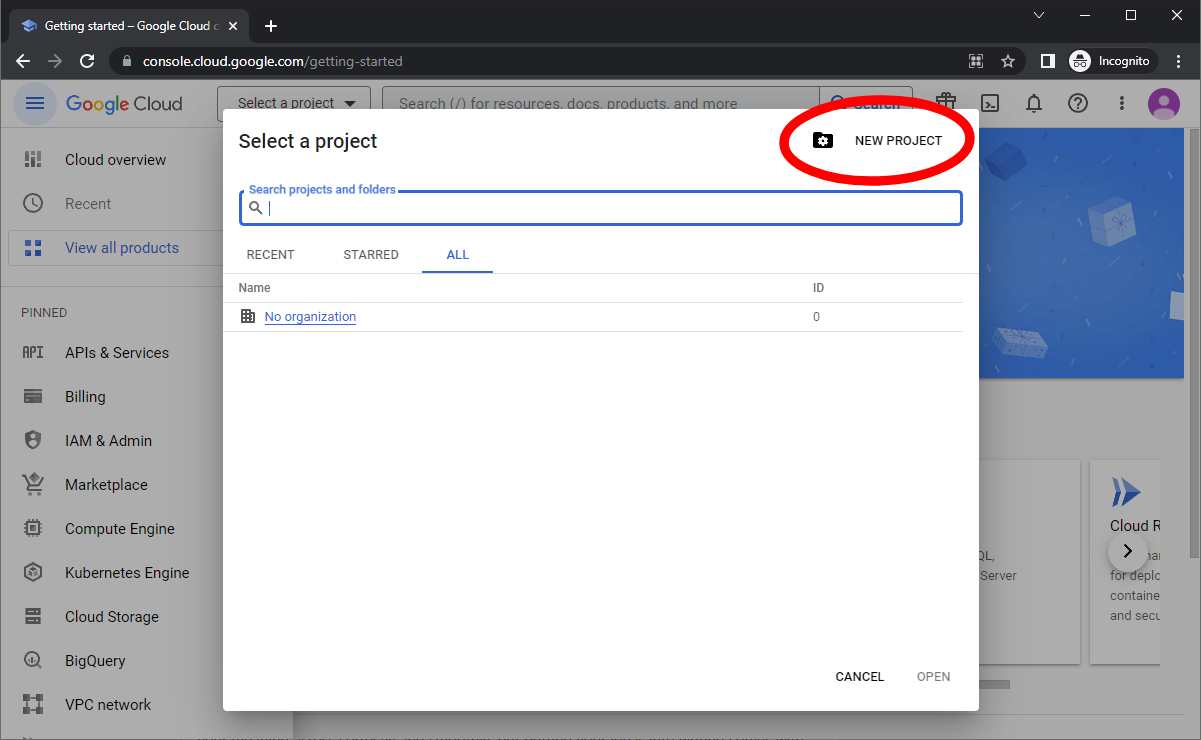Bookmark page with the star icon
Screen dimensions: 1201x740
click(x=1008, y=61)
